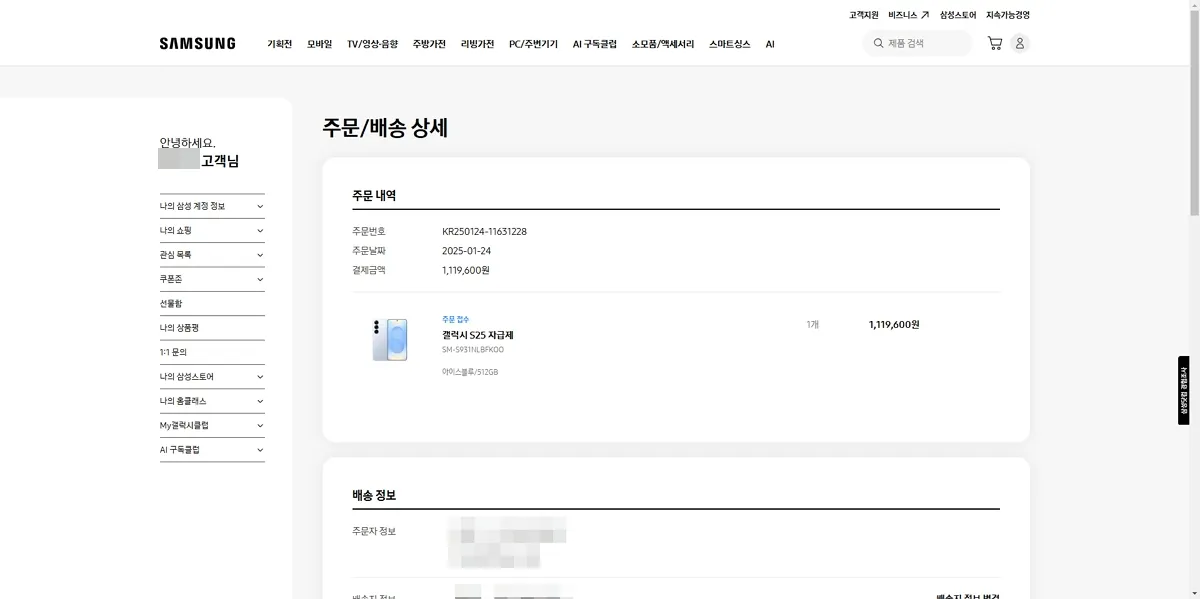Click the search magnifier icon
1200x599 pixels.
click(x=878, y=43)
